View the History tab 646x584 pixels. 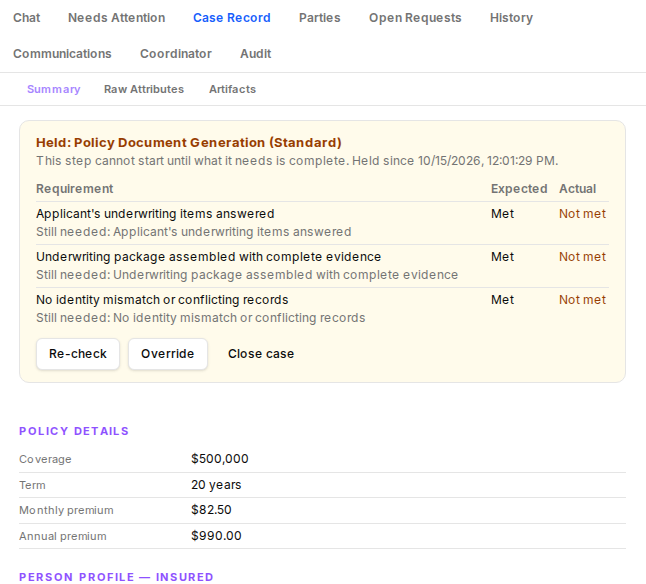tap(511, 18)
